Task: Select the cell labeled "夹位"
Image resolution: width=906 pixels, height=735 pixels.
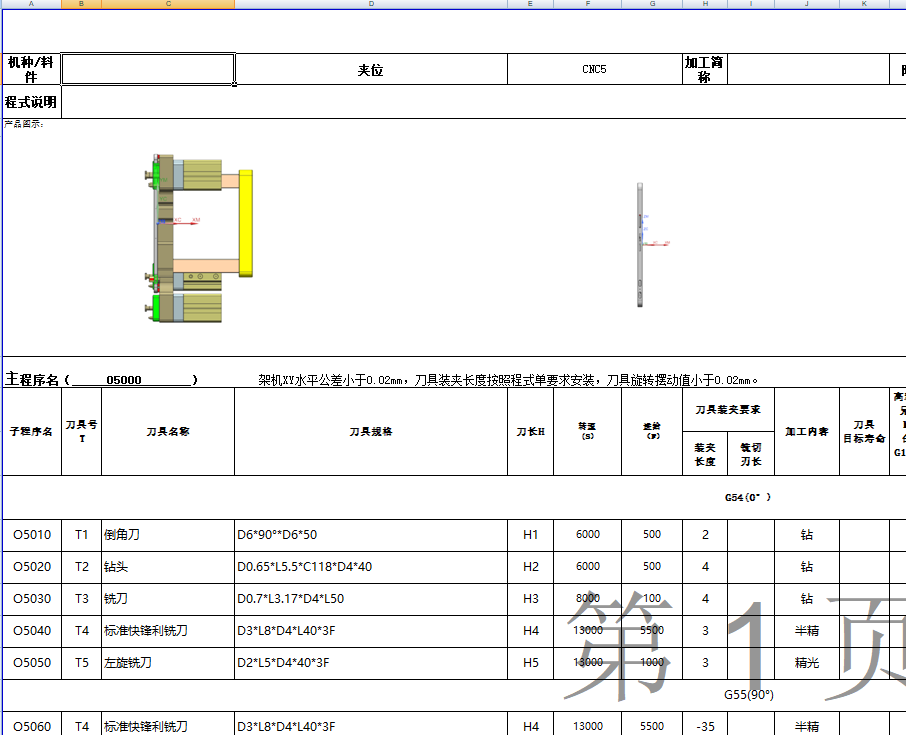Action: [371, 68]
